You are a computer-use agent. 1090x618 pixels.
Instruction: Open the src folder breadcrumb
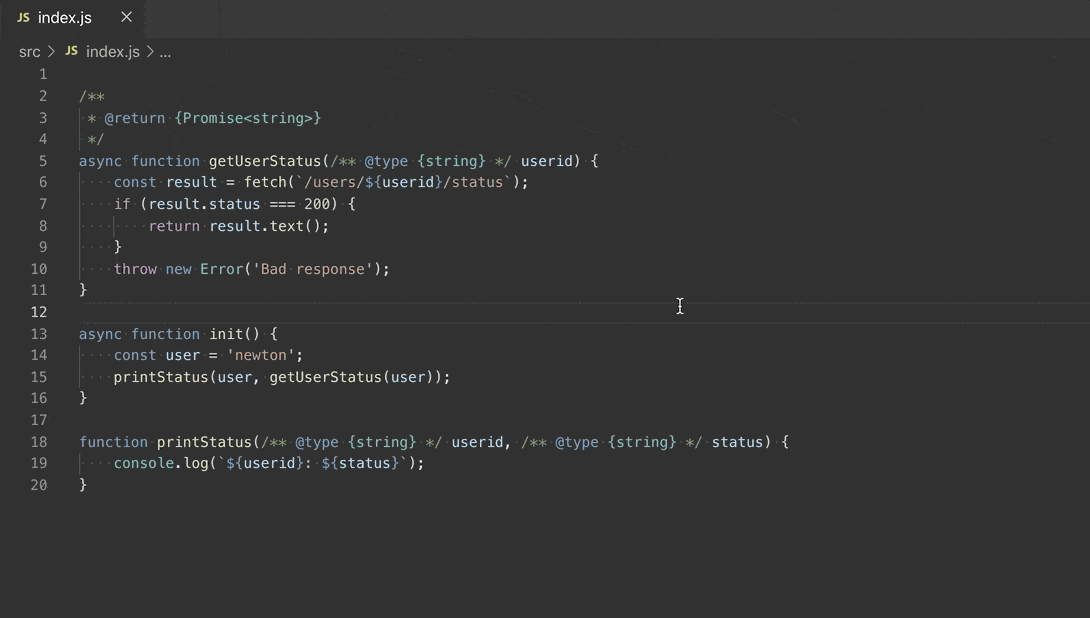[x=29, y=51]
